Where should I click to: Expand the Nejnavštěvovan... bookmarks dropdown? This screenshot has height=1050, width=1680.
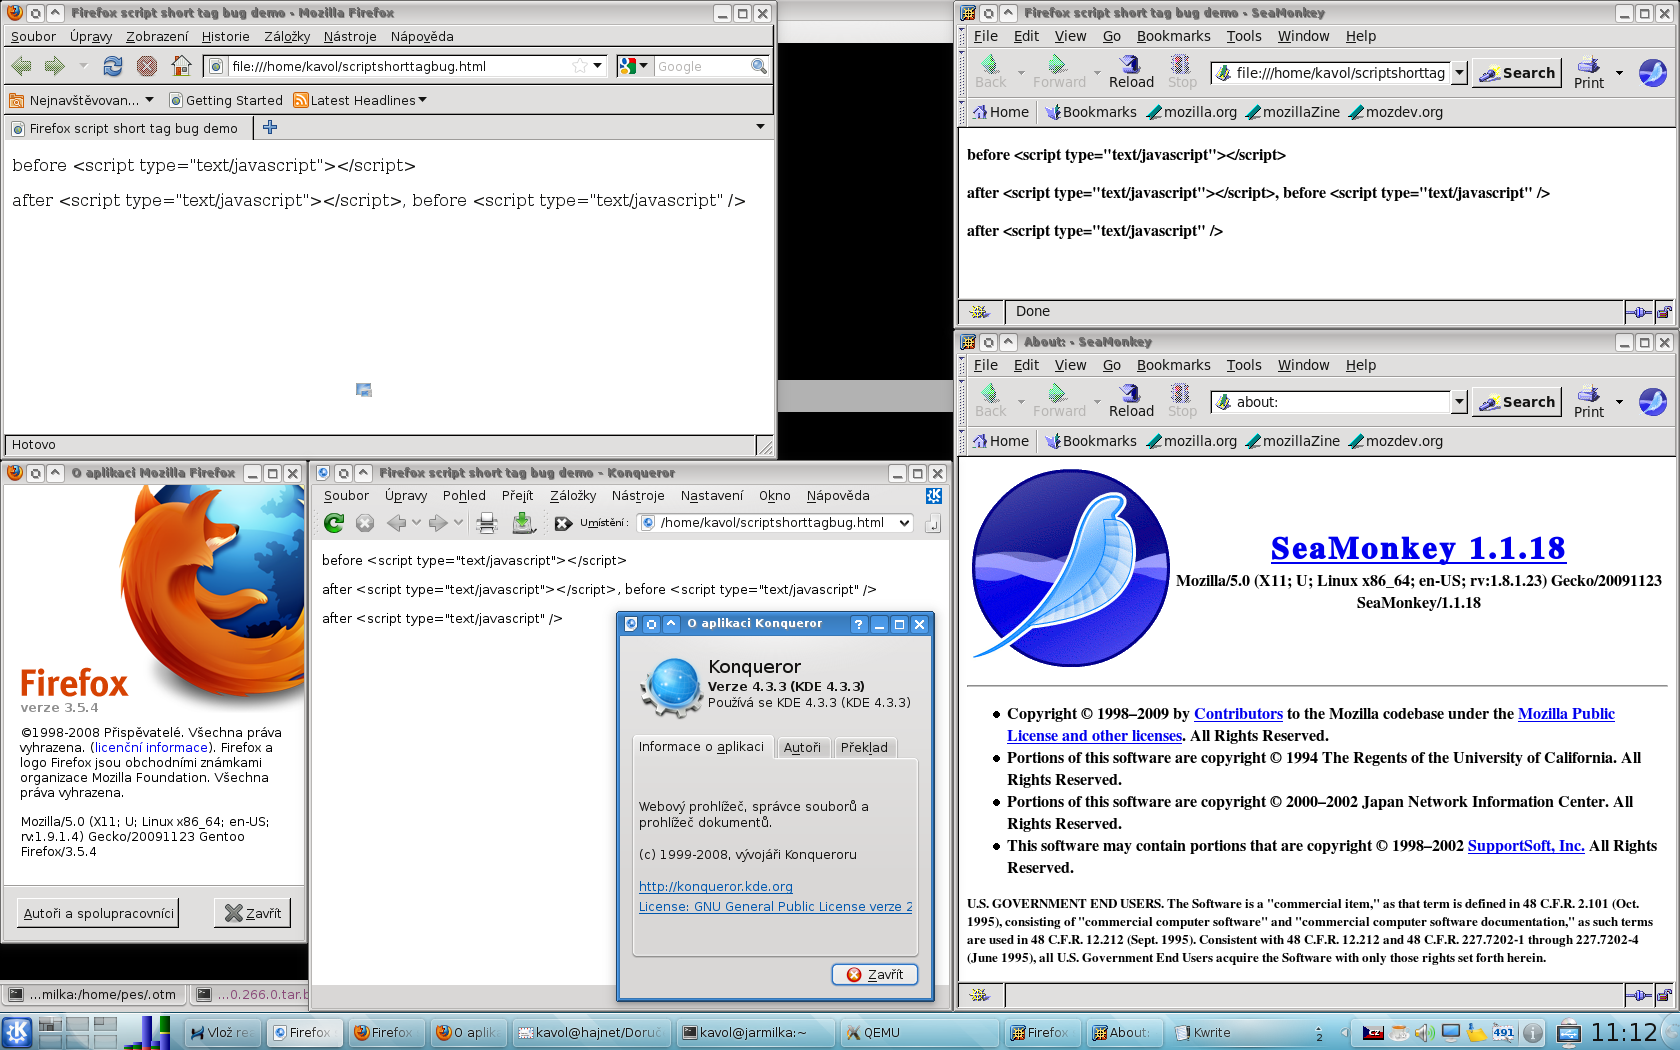coord(149,100)
